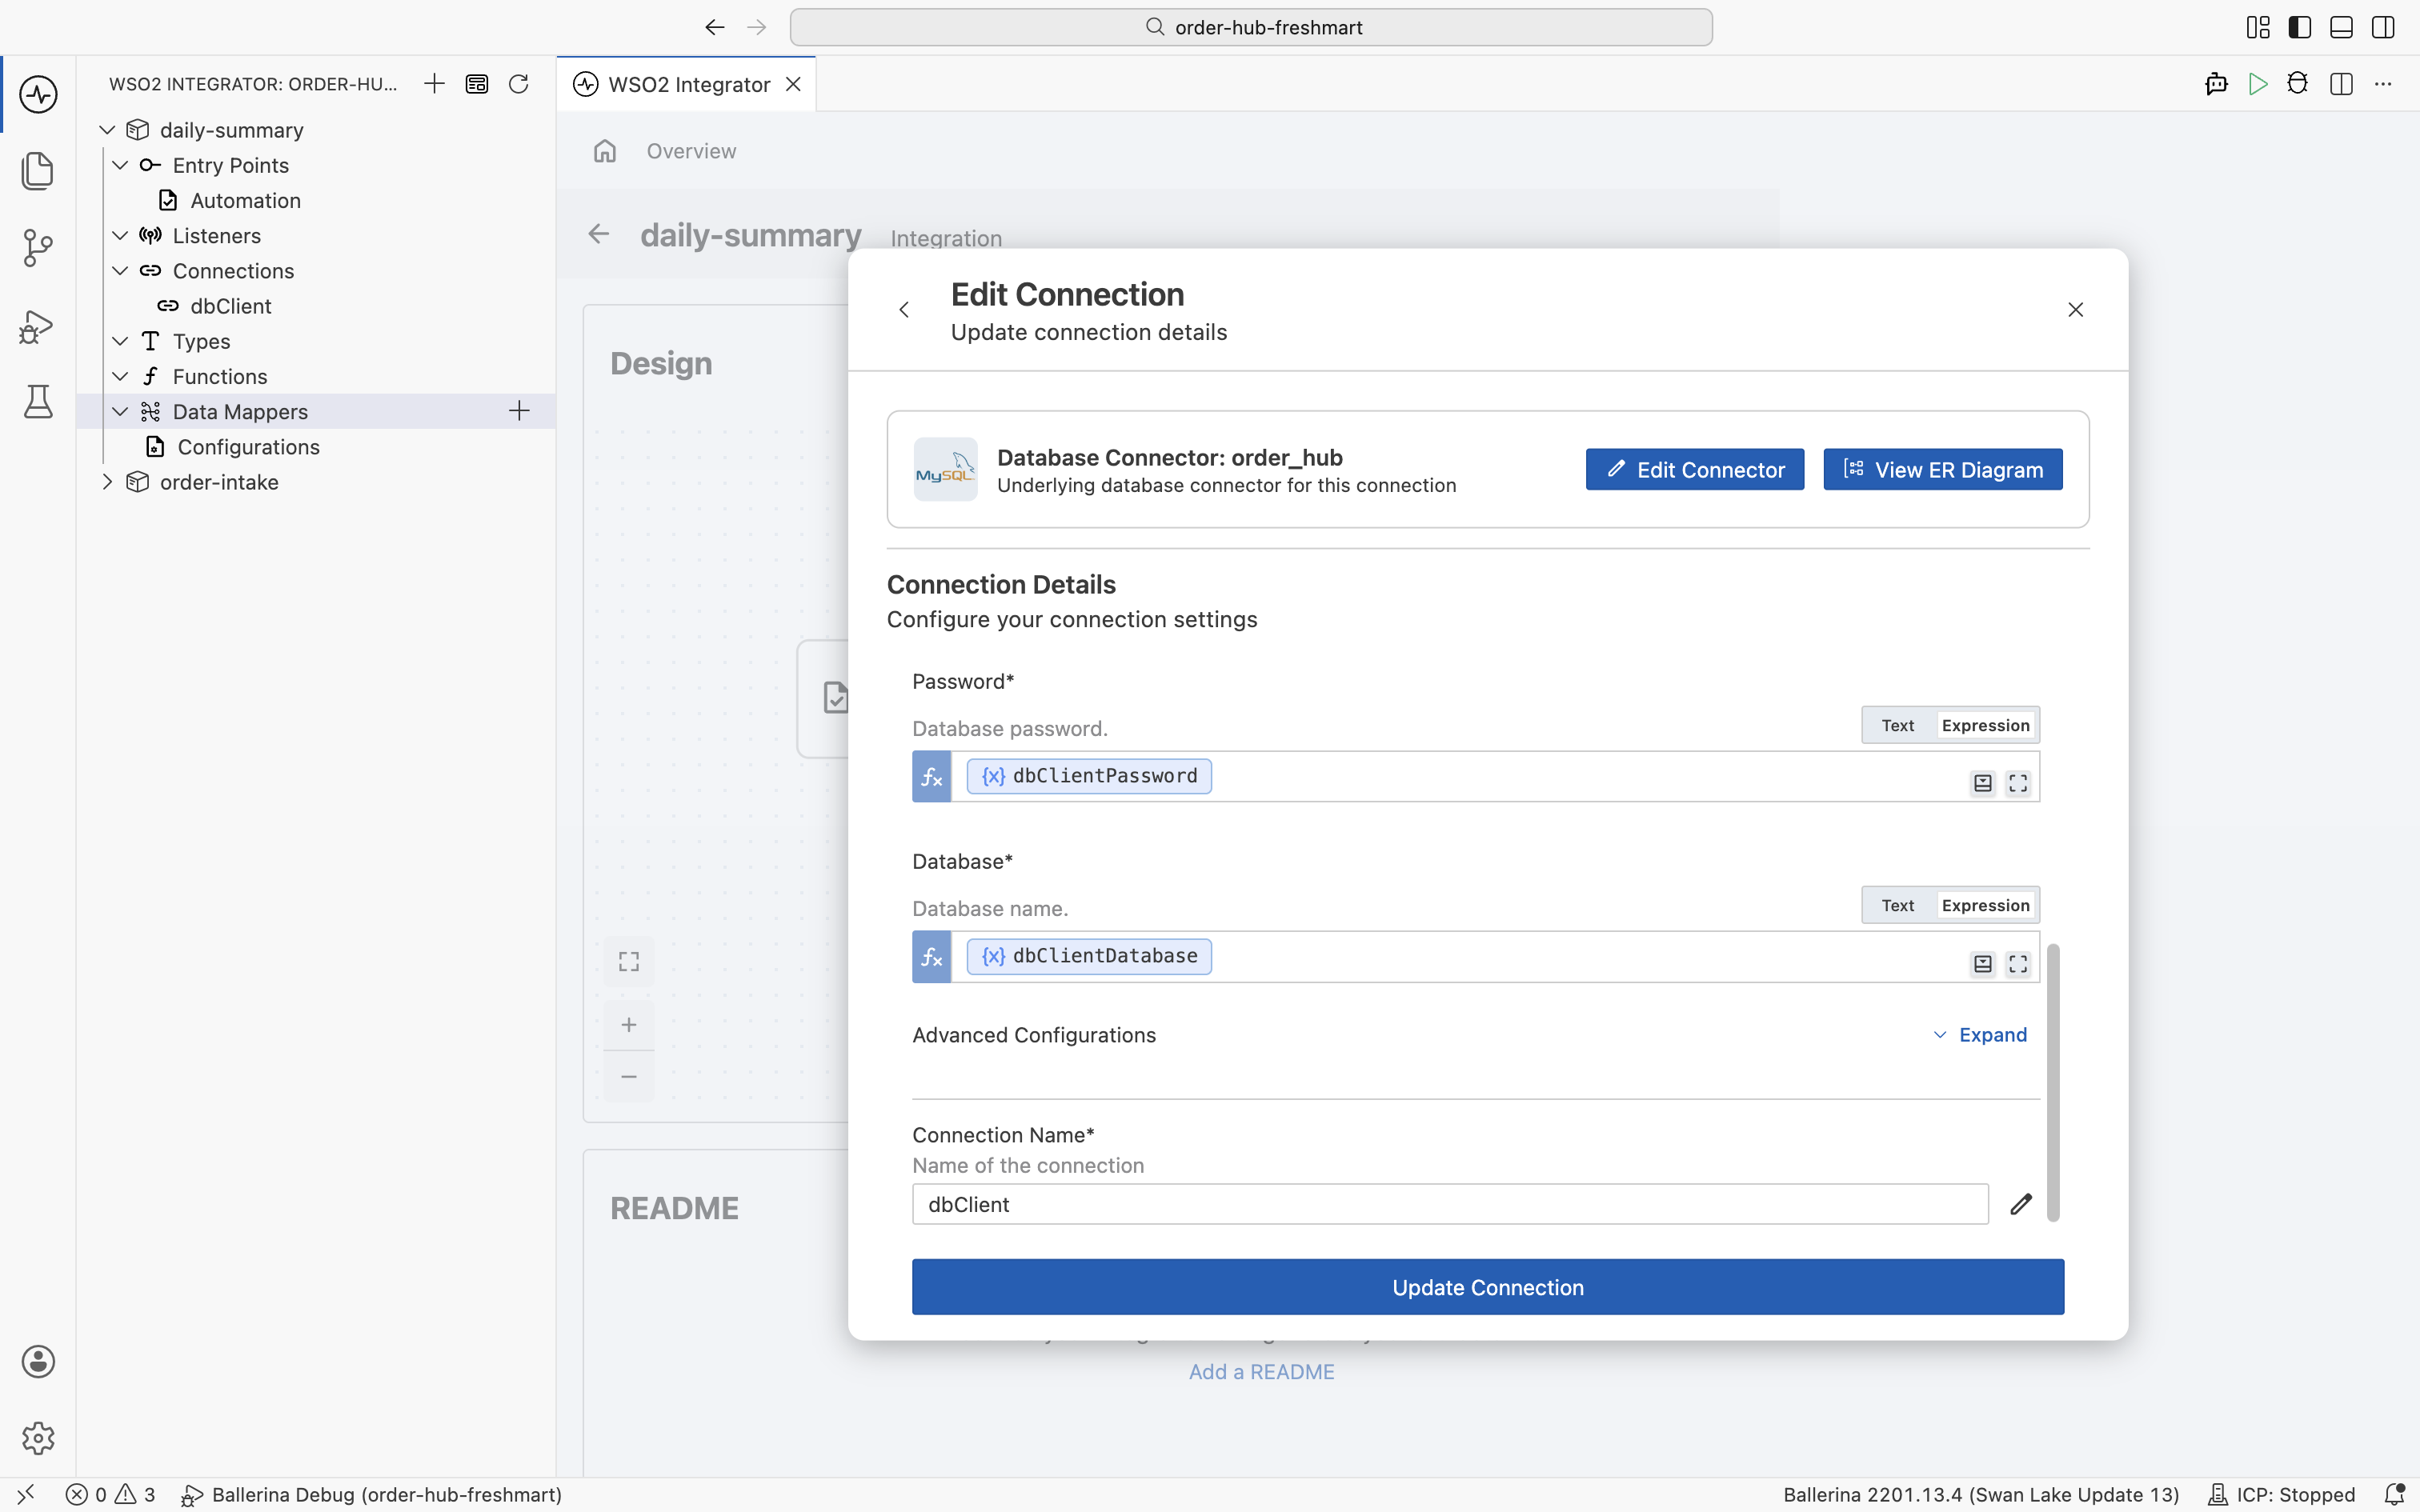Click the Edit Connection dialog scrollbar
2420x1512 pixels.
[x=2053, y=1083]
